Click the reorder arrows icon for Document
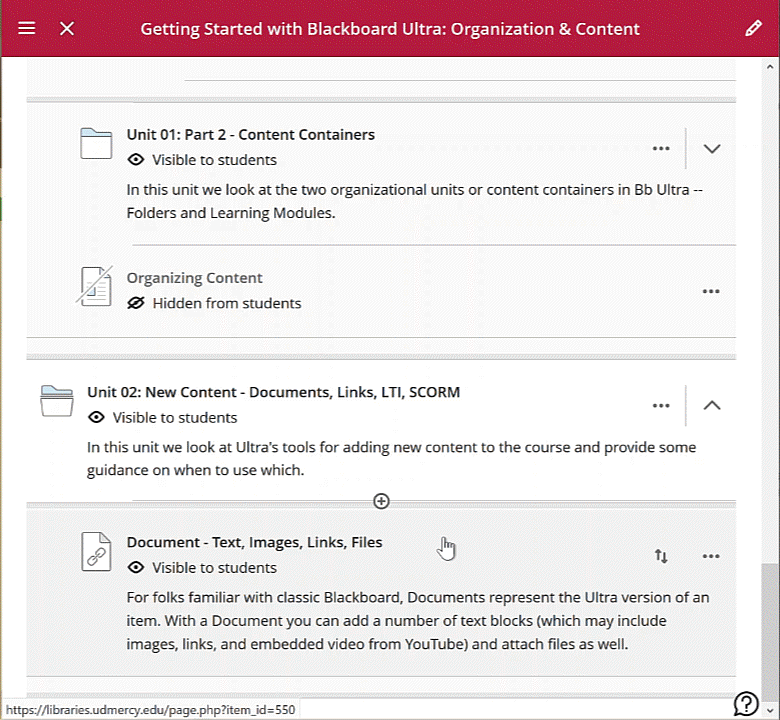Viewport: 780px width, 720px height. point(661,556)
